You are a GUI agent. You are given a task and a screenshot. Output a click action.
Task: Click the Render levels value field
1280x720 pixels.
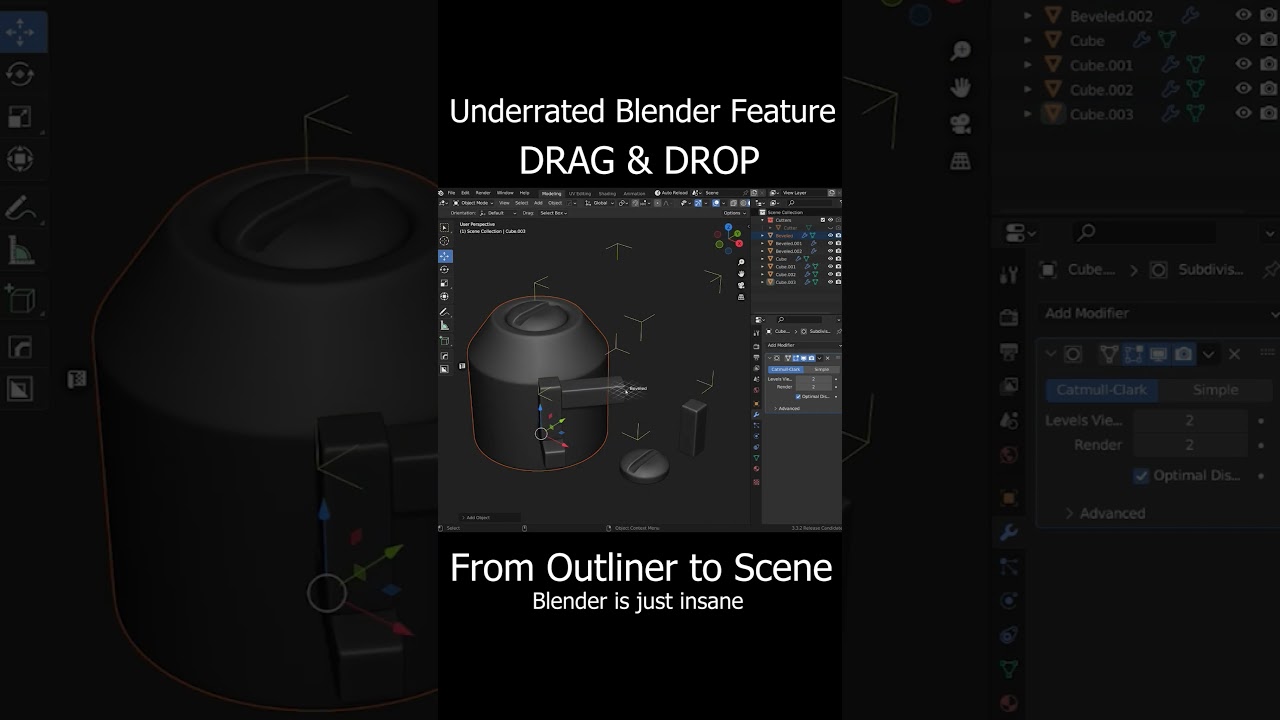(814, 387)
